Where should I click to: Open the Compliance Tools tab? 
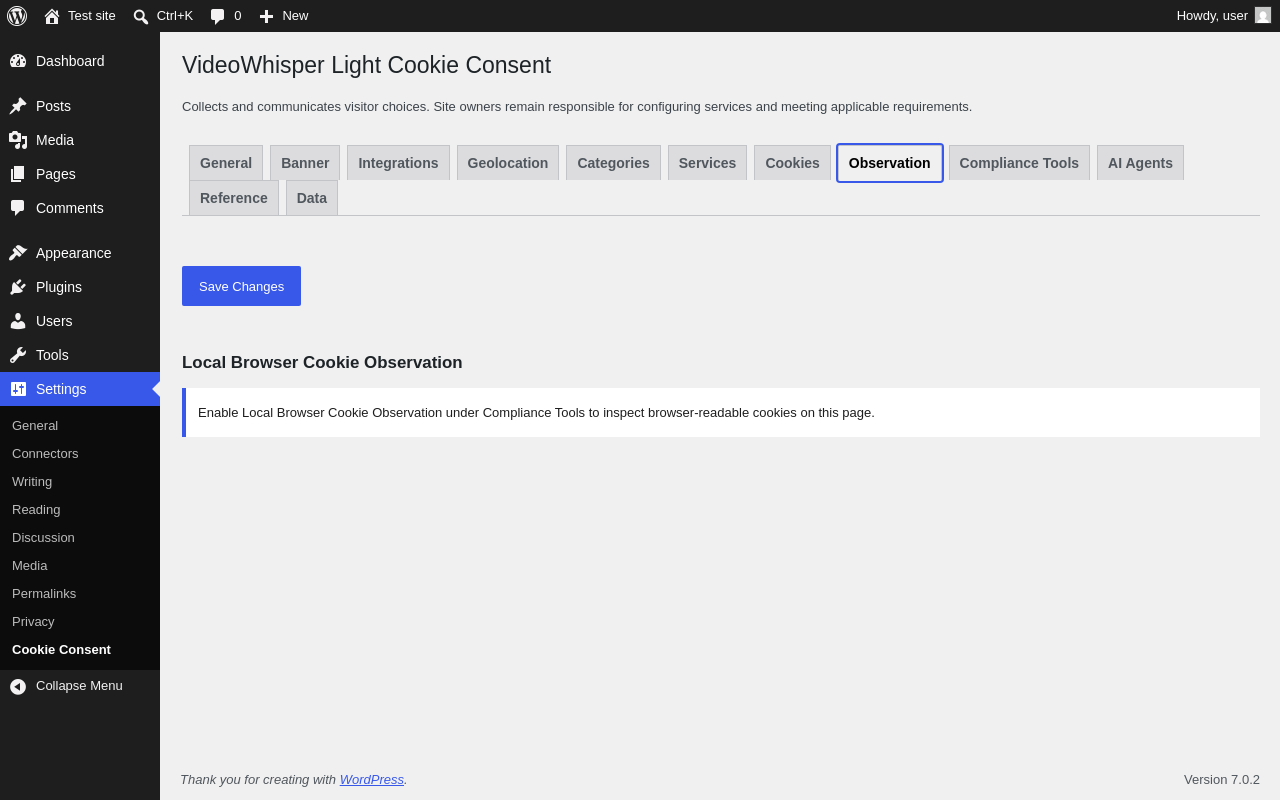coord(1019,163)
